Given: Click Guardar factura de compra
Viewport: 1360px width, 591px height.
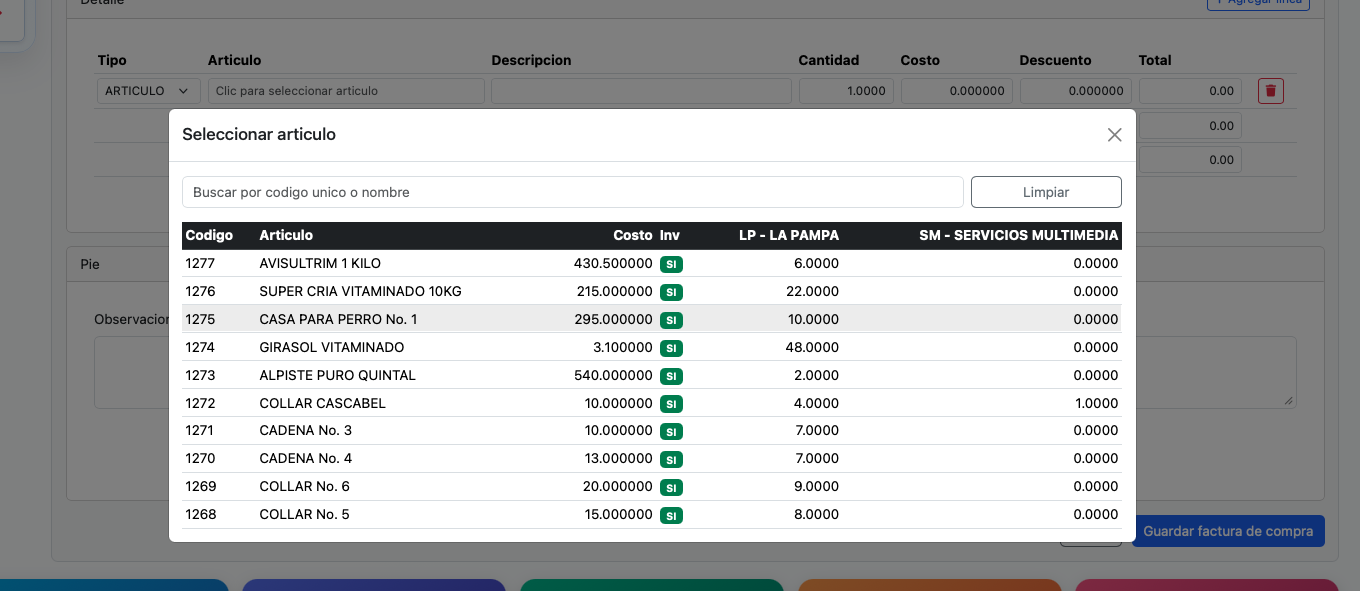Looking at the screenshot, I should pos(1228,531).
